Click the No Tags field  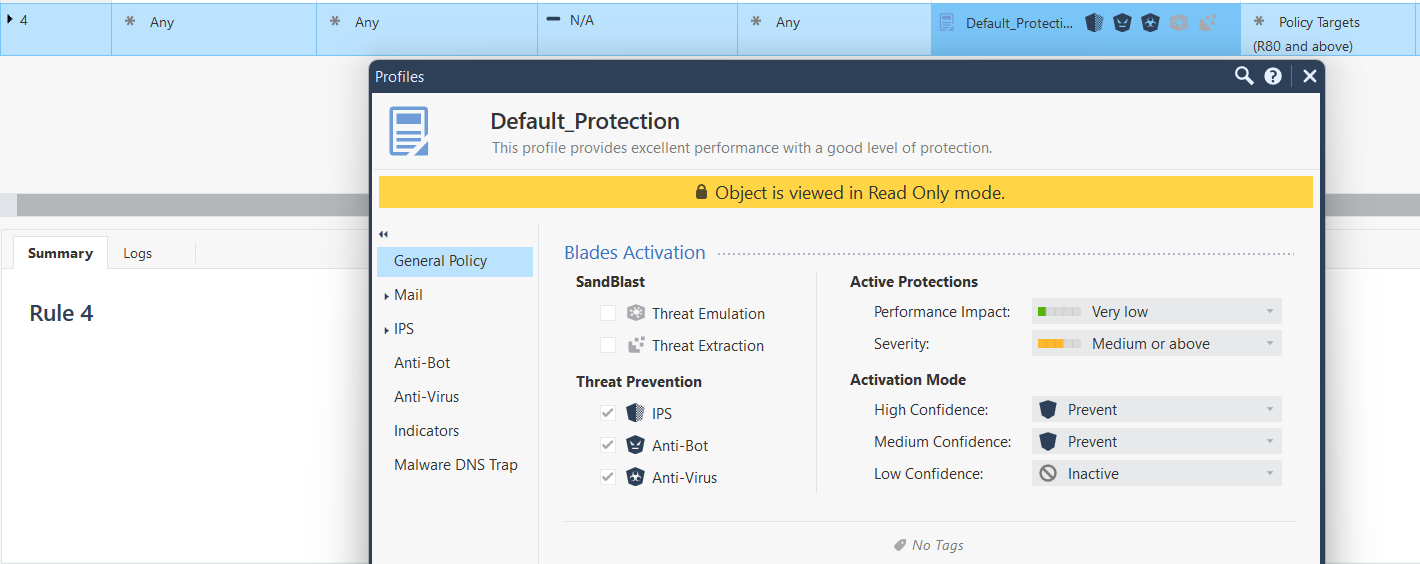tap(929, 545)
